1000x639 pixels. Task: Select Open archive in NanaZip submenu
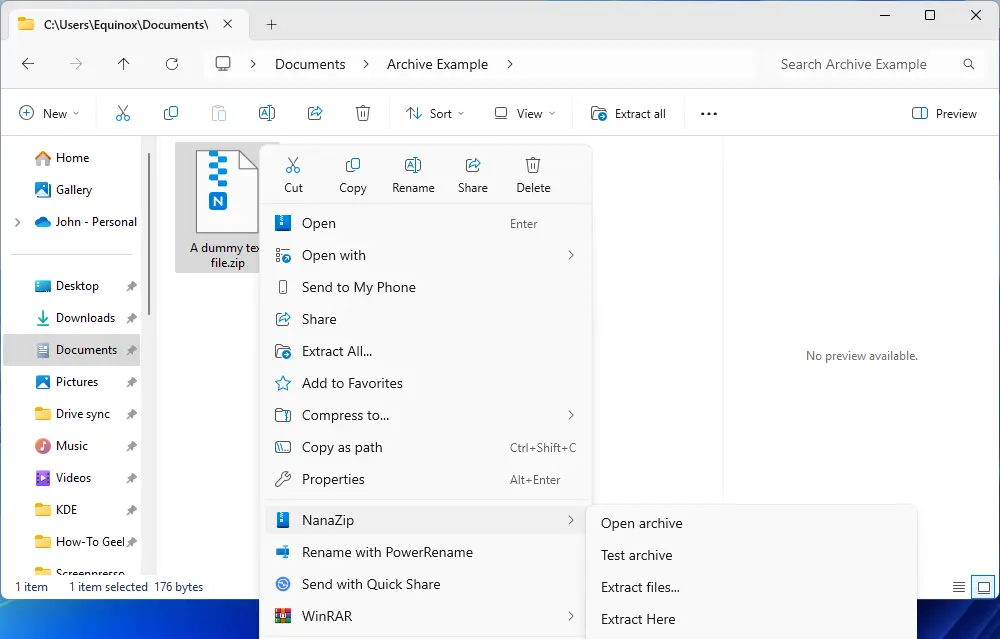coord(751,524)
